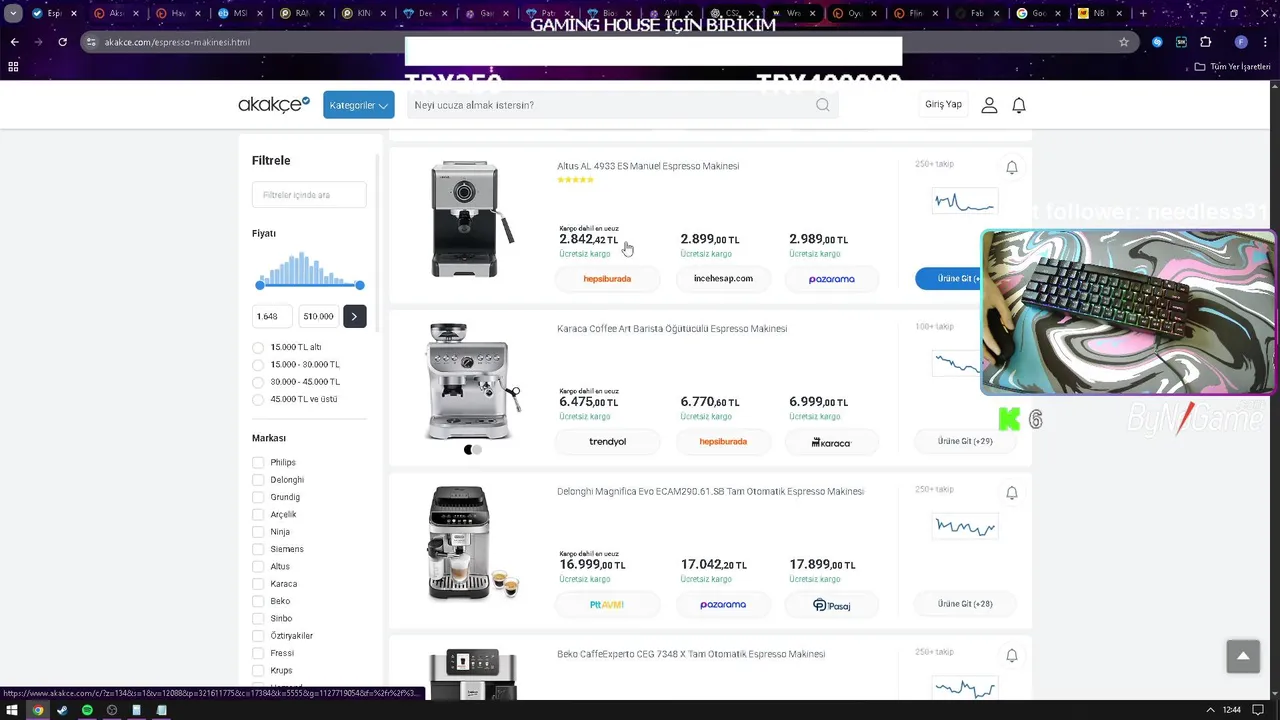1280x720 pixels.
Task: Check the Grundig brand filter
Action: tap(258, 497)
